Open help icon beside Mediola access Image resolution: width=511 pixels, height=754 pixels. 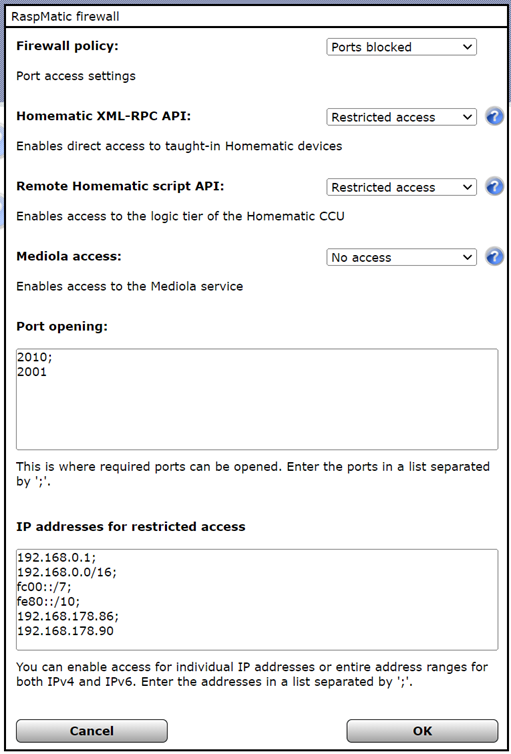tap(494, 257)
